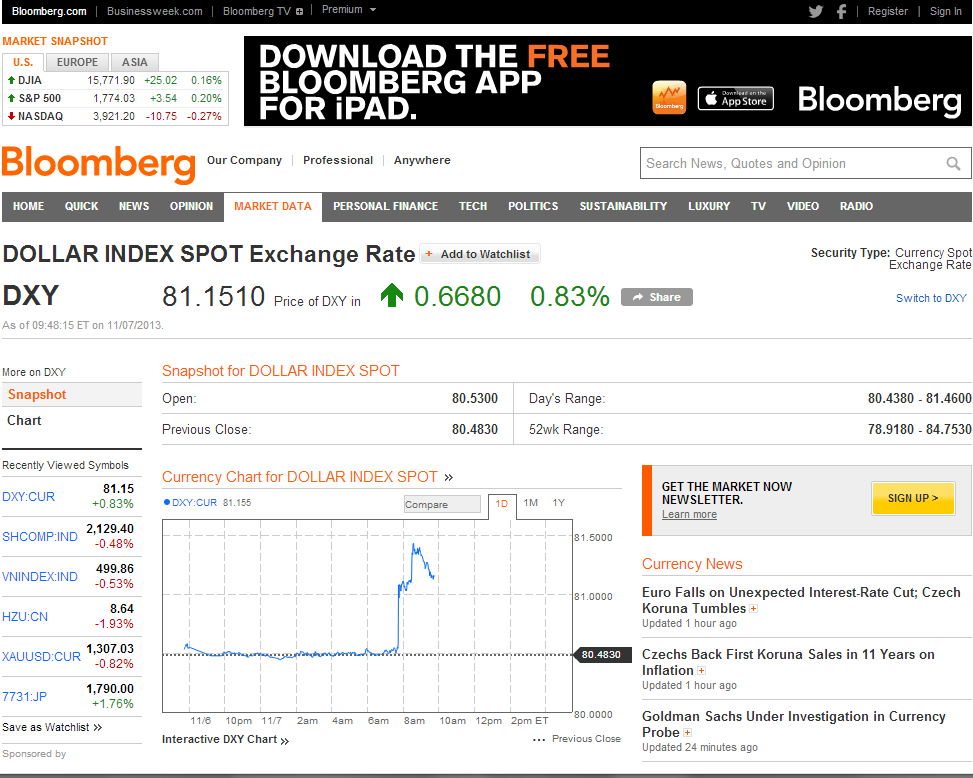Click the App Store download badge
This screenshot has width=973, height=778.
pos(735,98)
